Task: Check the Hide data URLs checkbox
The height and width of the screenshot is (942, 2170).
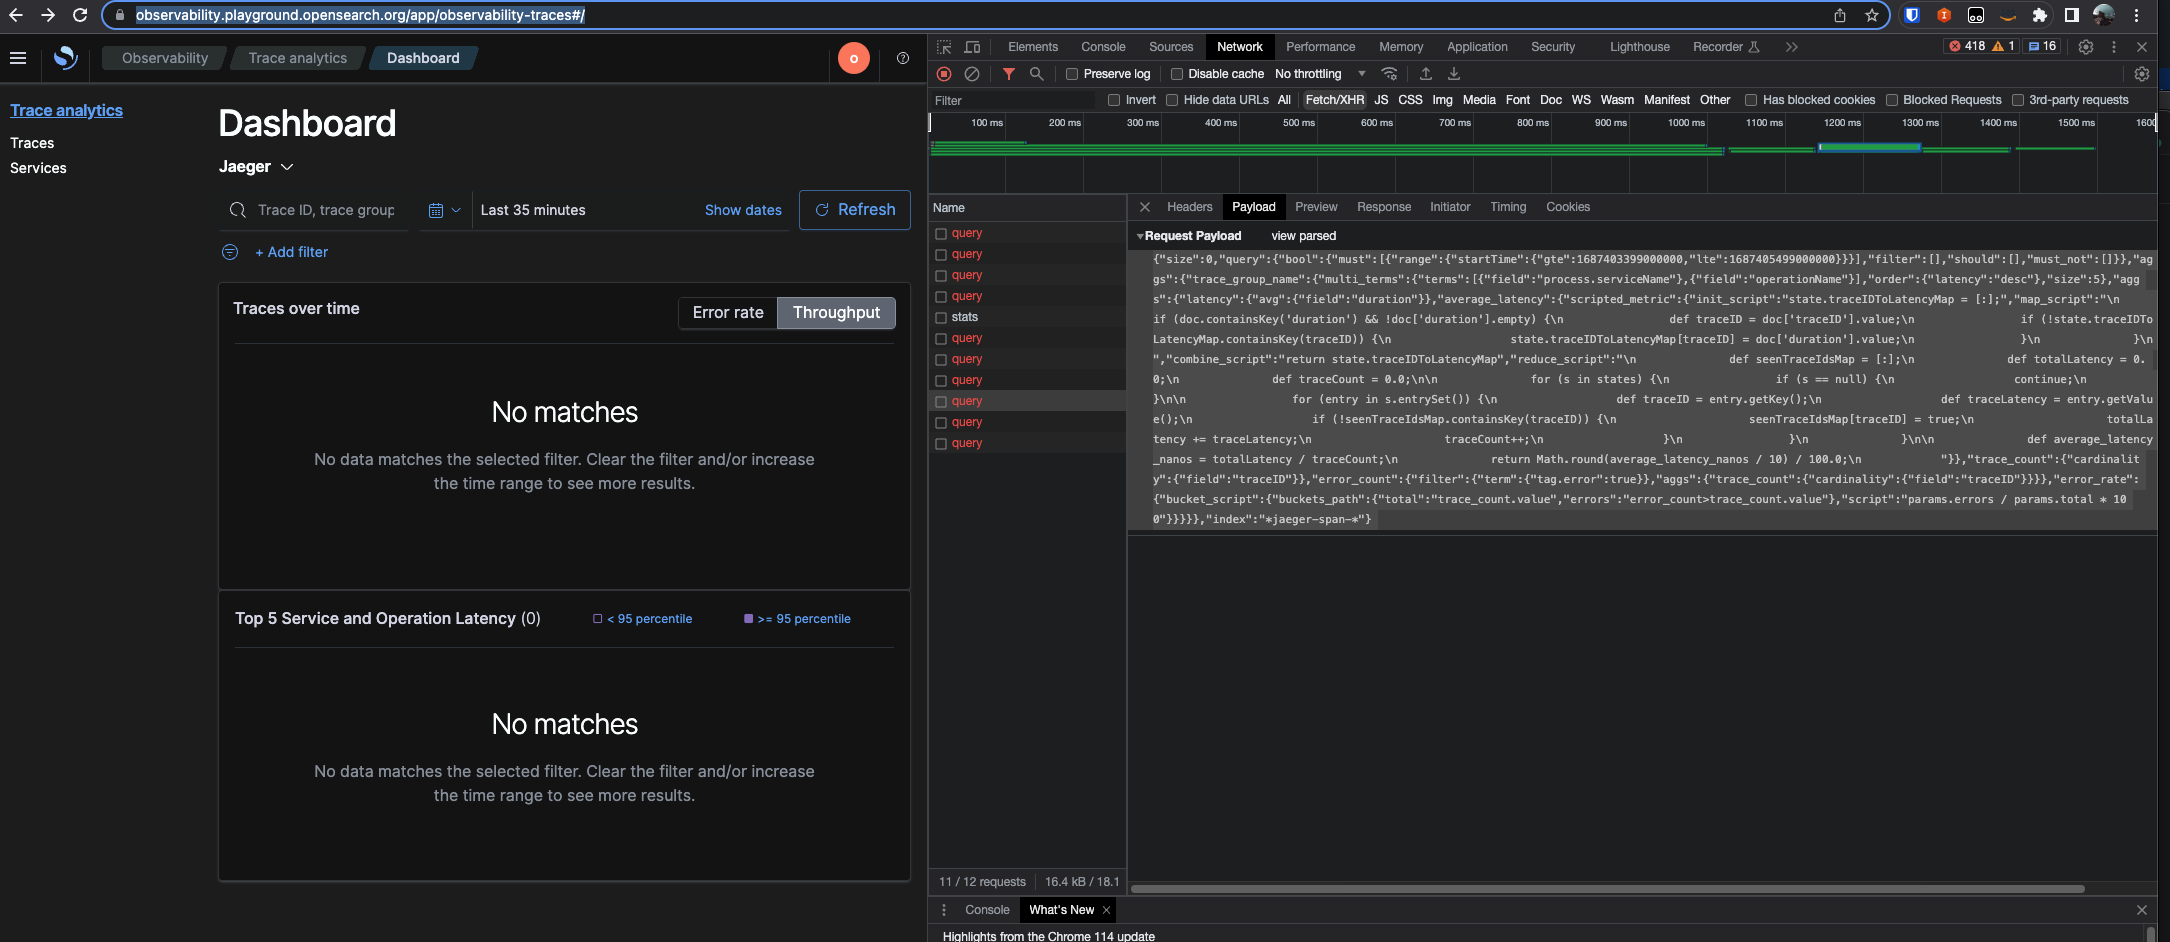Action: tap(1170, 99)
